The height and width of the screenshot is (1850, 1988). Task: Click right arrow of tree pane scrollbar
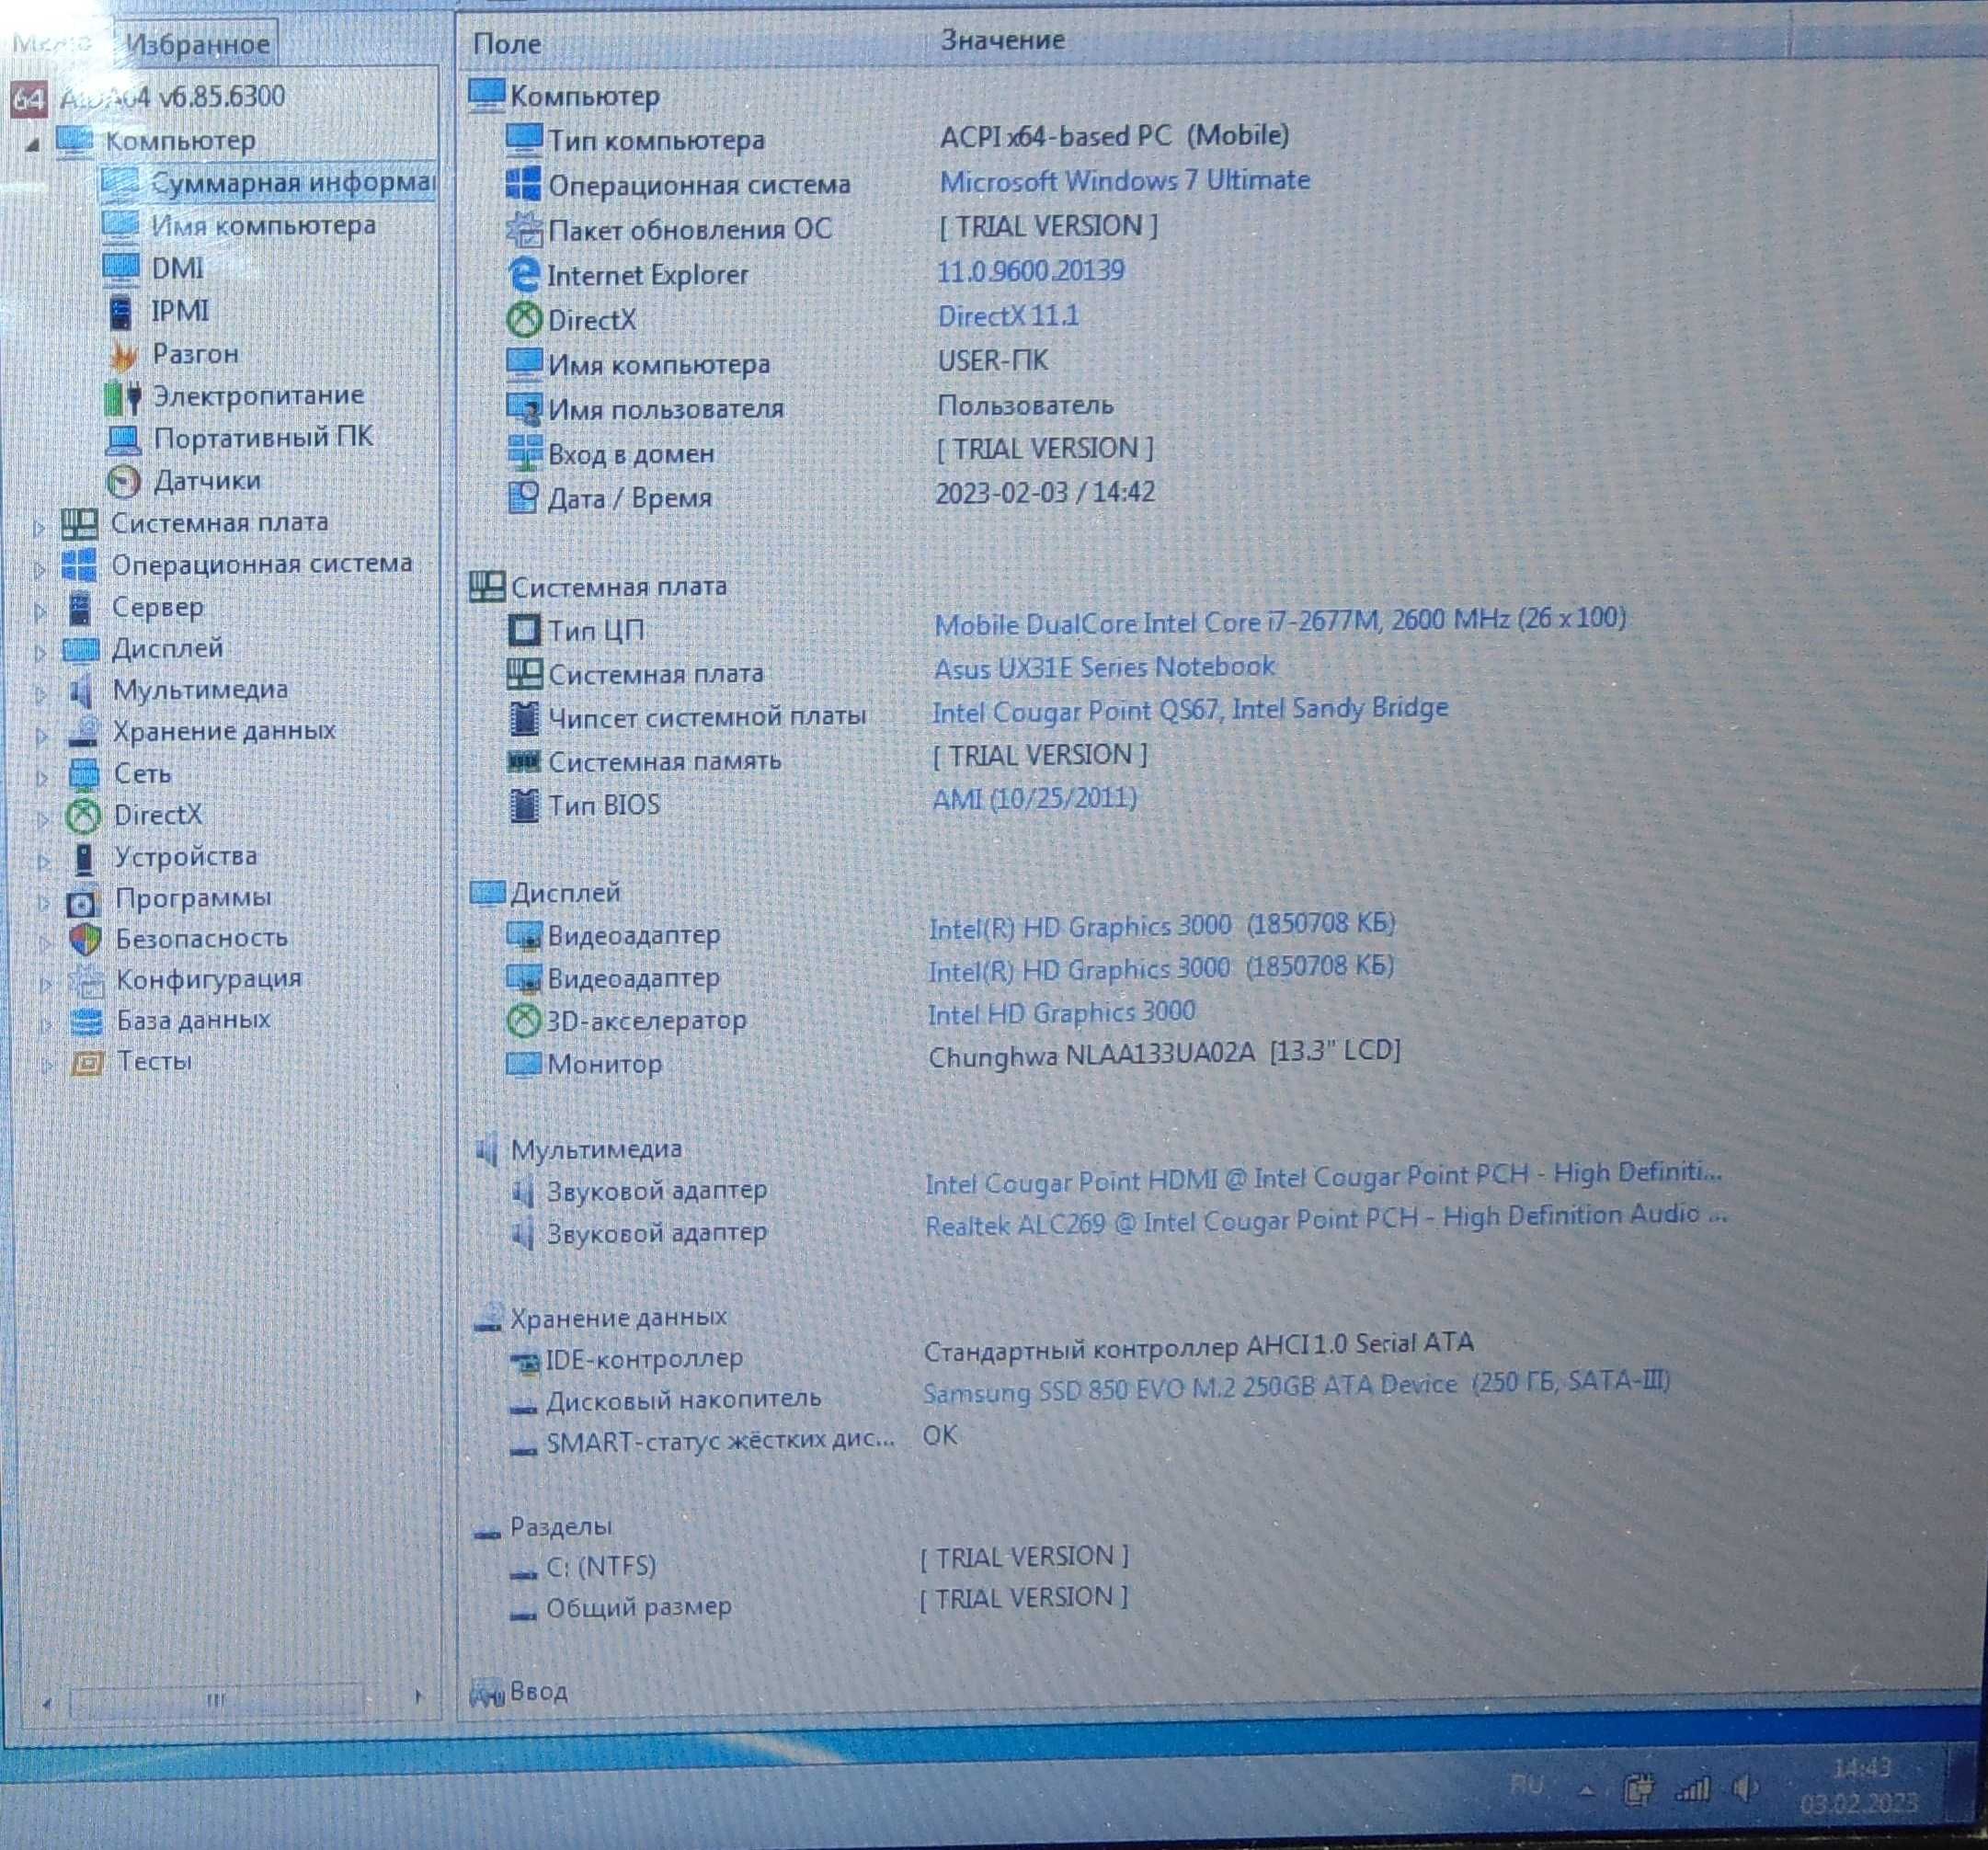pyautogui.click(x=418, y=1697)
